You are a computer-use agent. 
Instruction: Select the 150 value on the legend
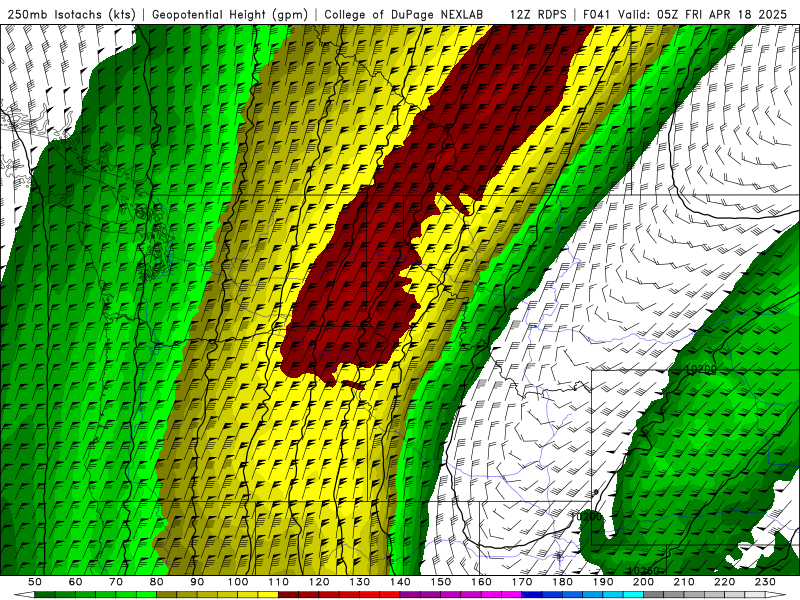tap(441, 582)
